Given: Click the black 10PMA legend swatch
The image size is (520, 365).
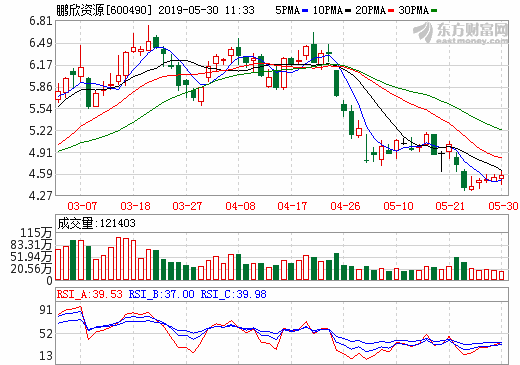Looking at the screenshot, I should 348,11.
